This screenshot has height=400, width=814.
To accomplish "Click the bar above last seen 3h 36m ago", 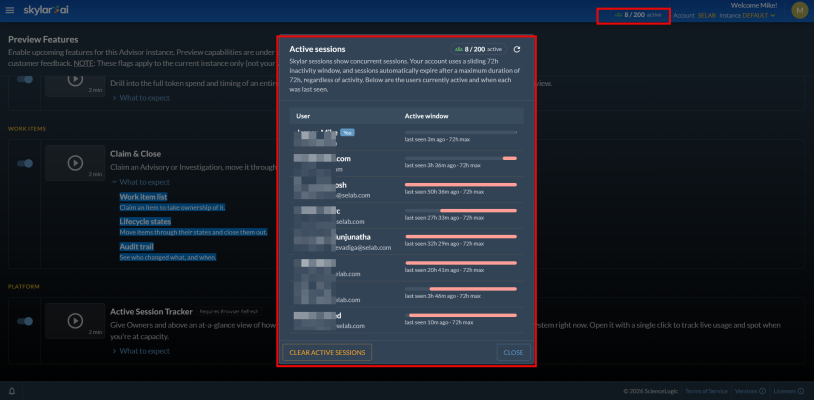I will pyautogui.click(x=460, y=158).
